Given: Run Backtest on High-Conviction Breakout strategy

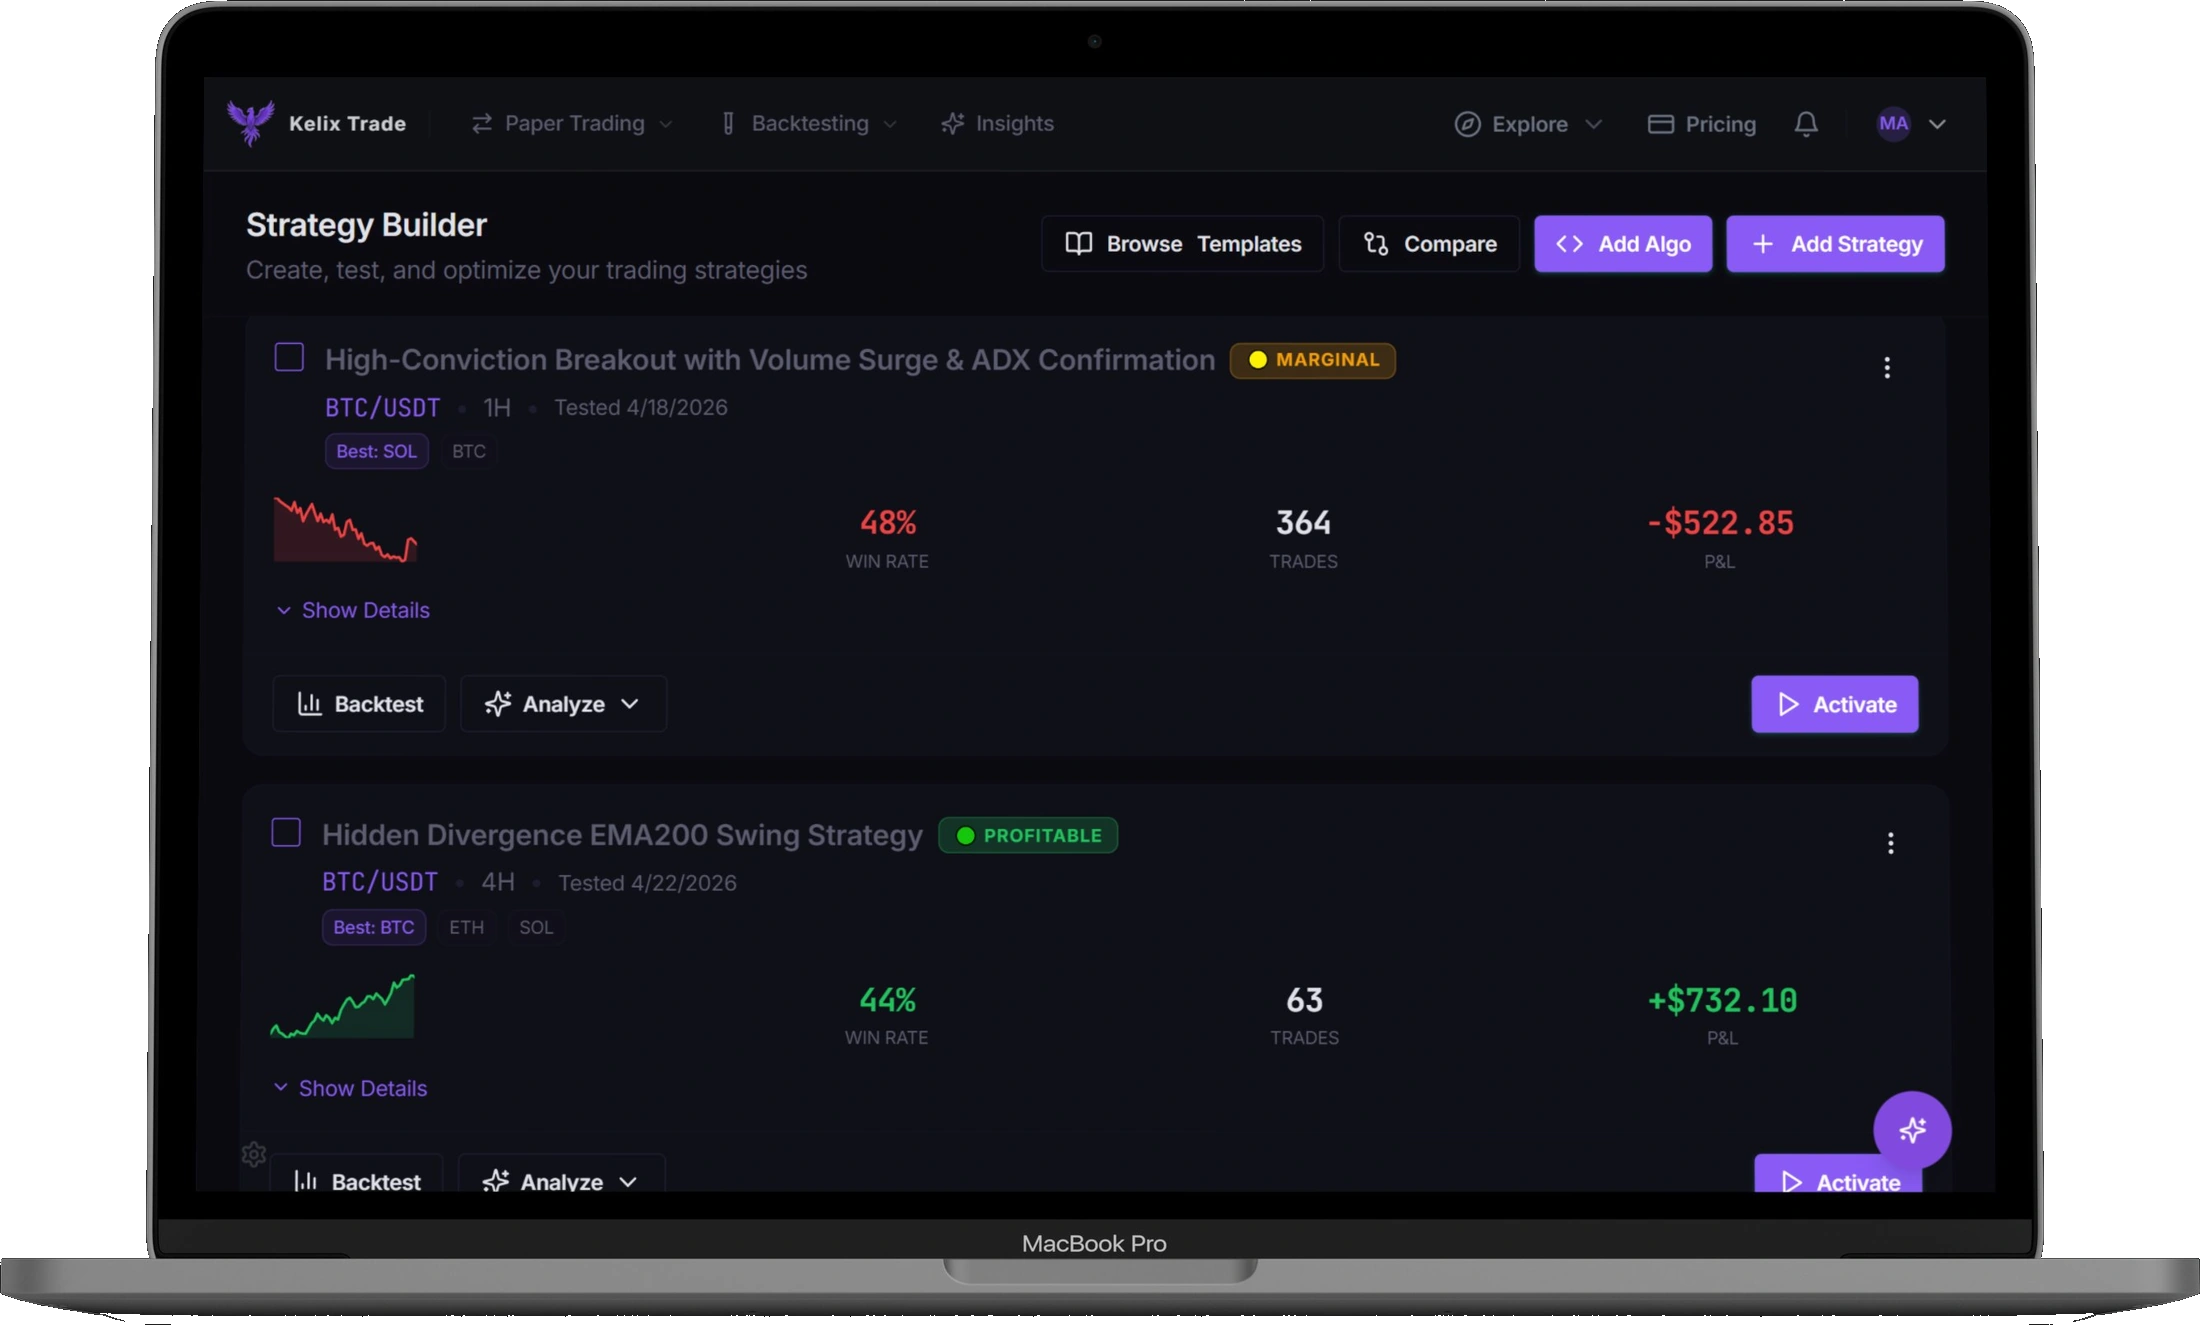Looking at the screenshot, I should coord(359,704).
